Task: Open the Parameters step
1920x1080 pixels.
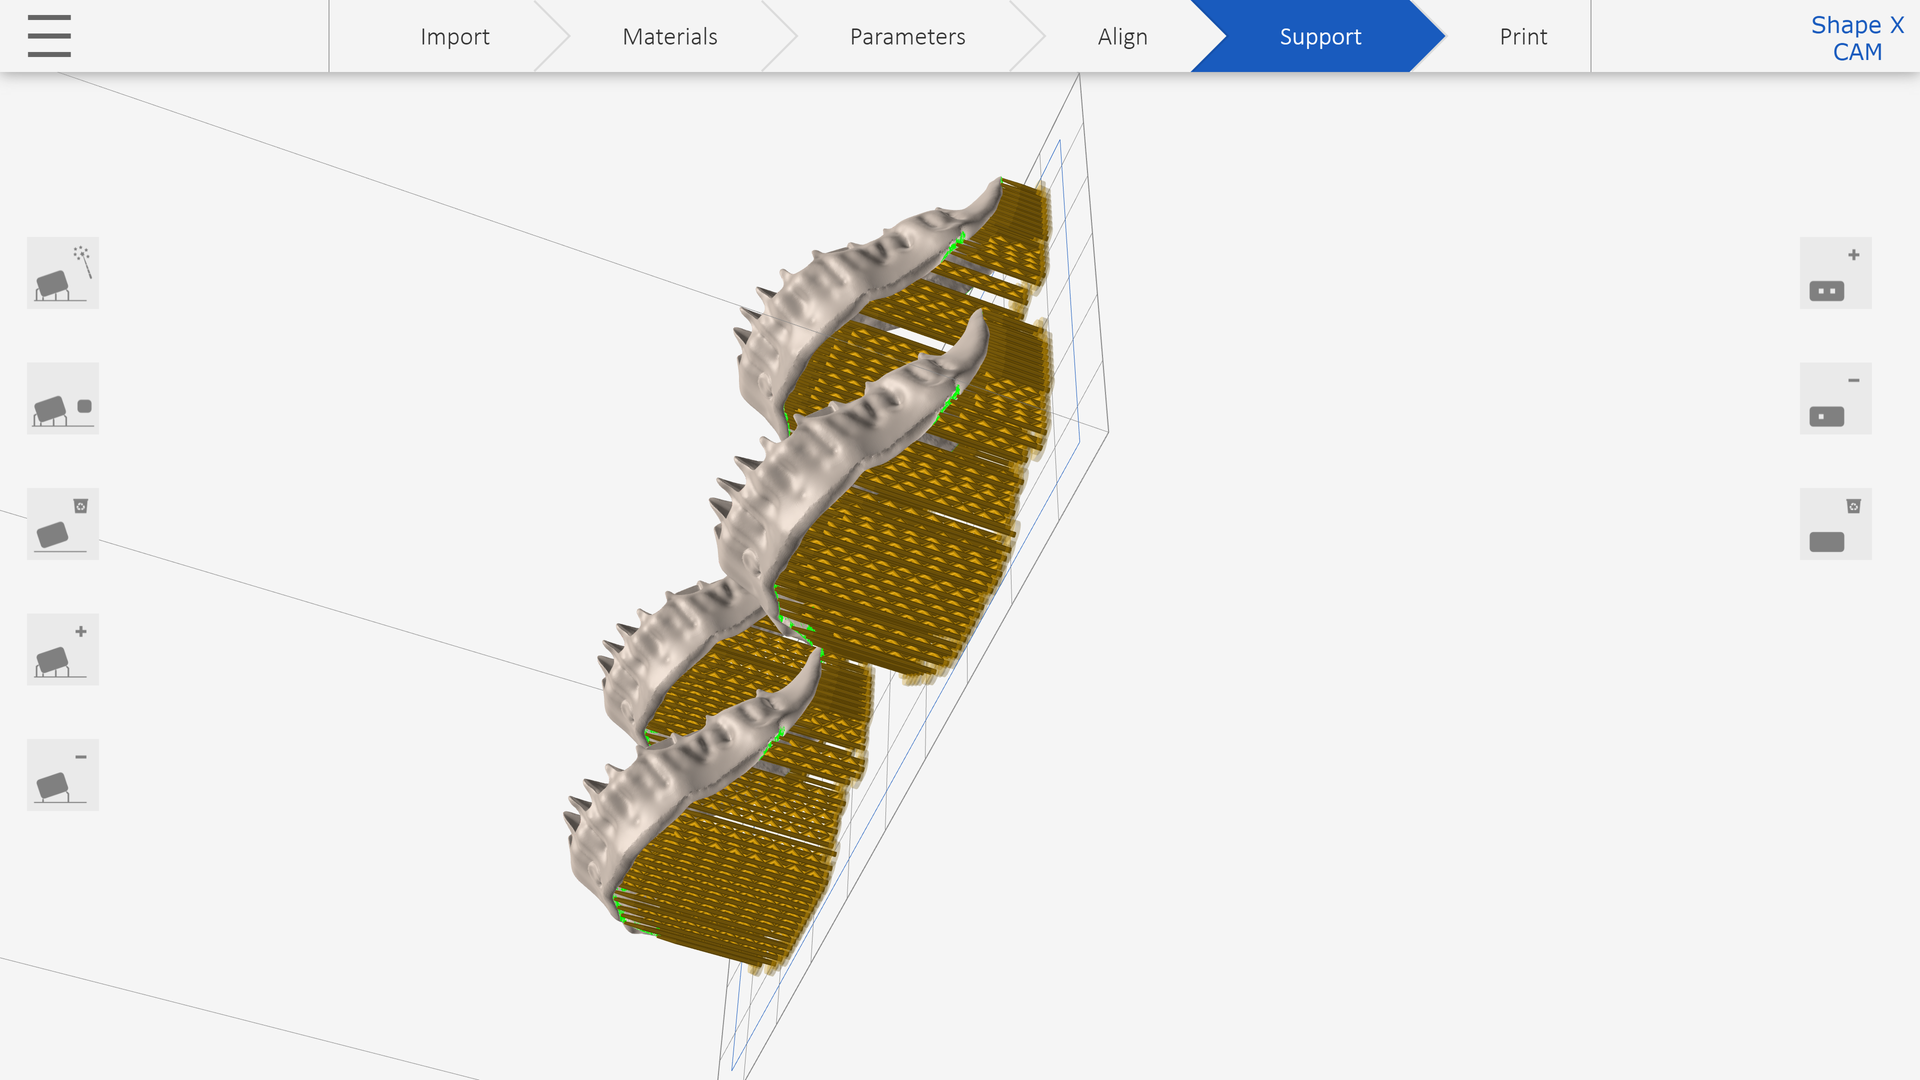Action: click(907, 36)
